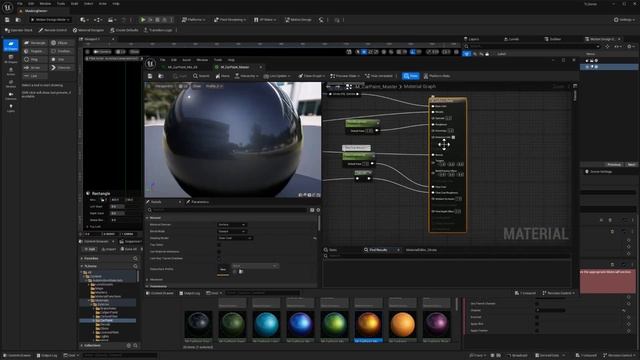Pick the Rectangle shape tool

coord(35,43)
